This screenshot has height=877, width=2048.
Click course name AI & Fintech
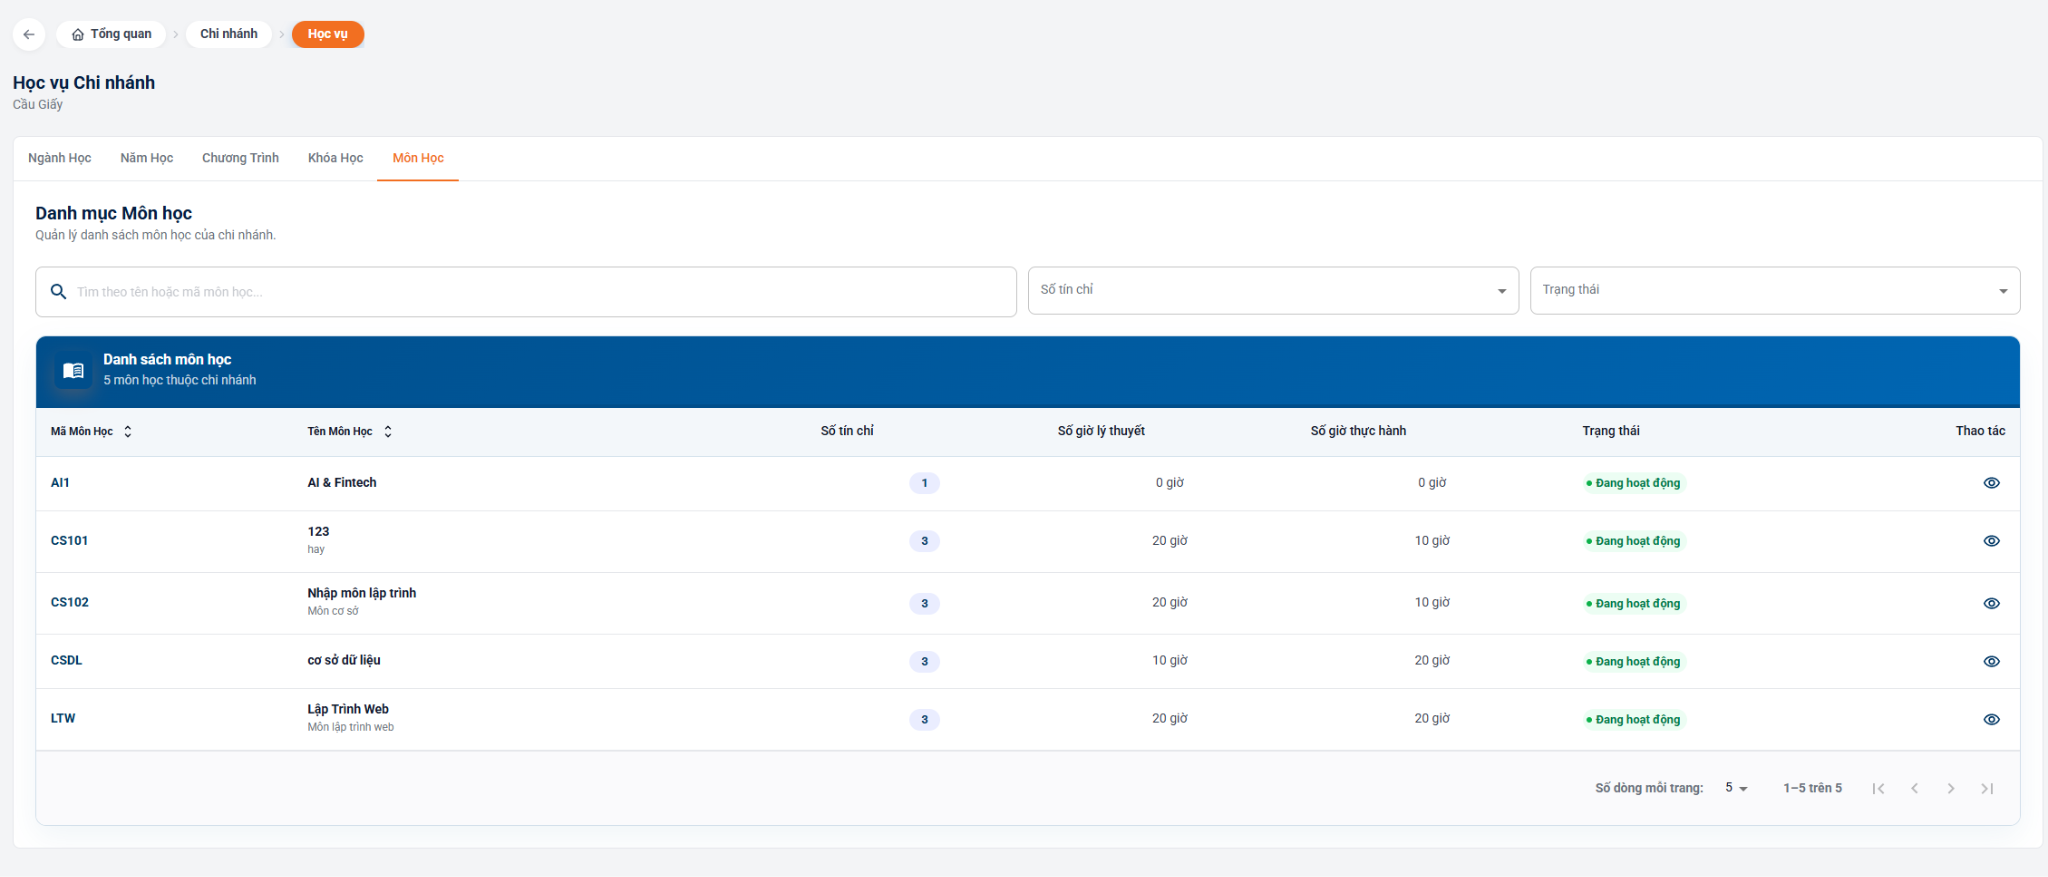[342, 483]
